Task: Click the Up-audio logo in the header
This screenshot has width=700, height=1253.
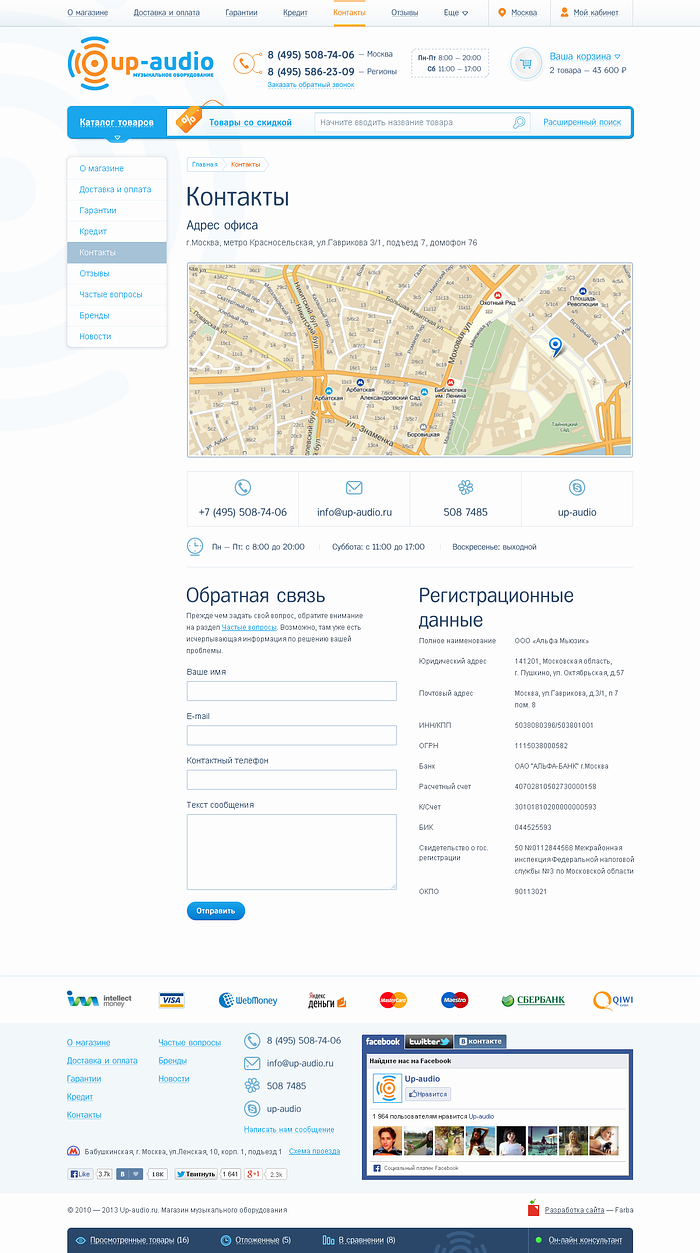Action: pyautogui.click(x=140, y=64)
